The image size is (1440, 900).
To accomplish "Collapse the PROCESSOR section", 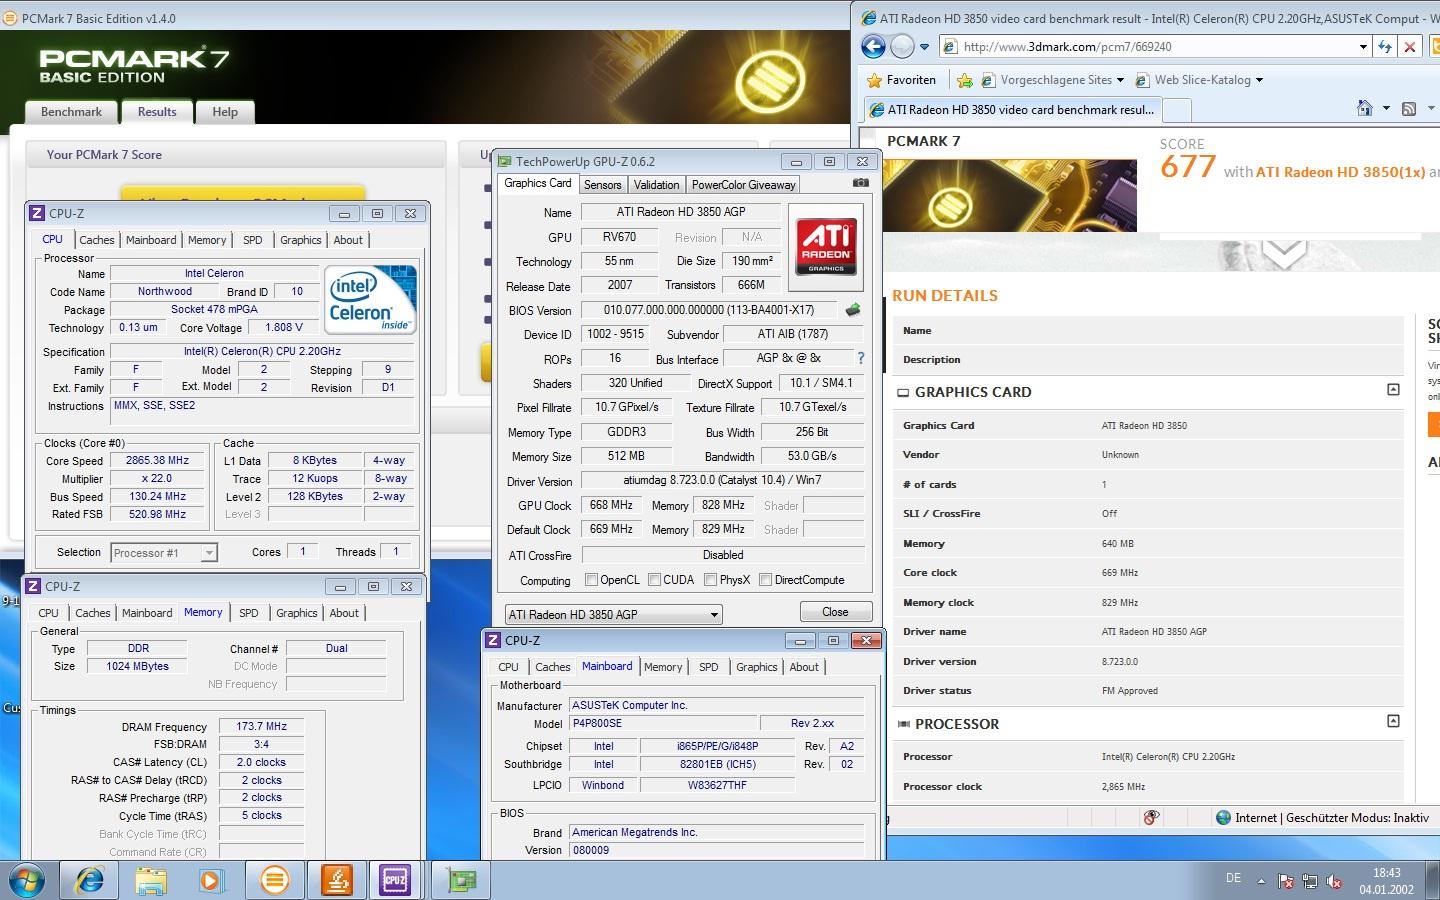I will 1393,721.
